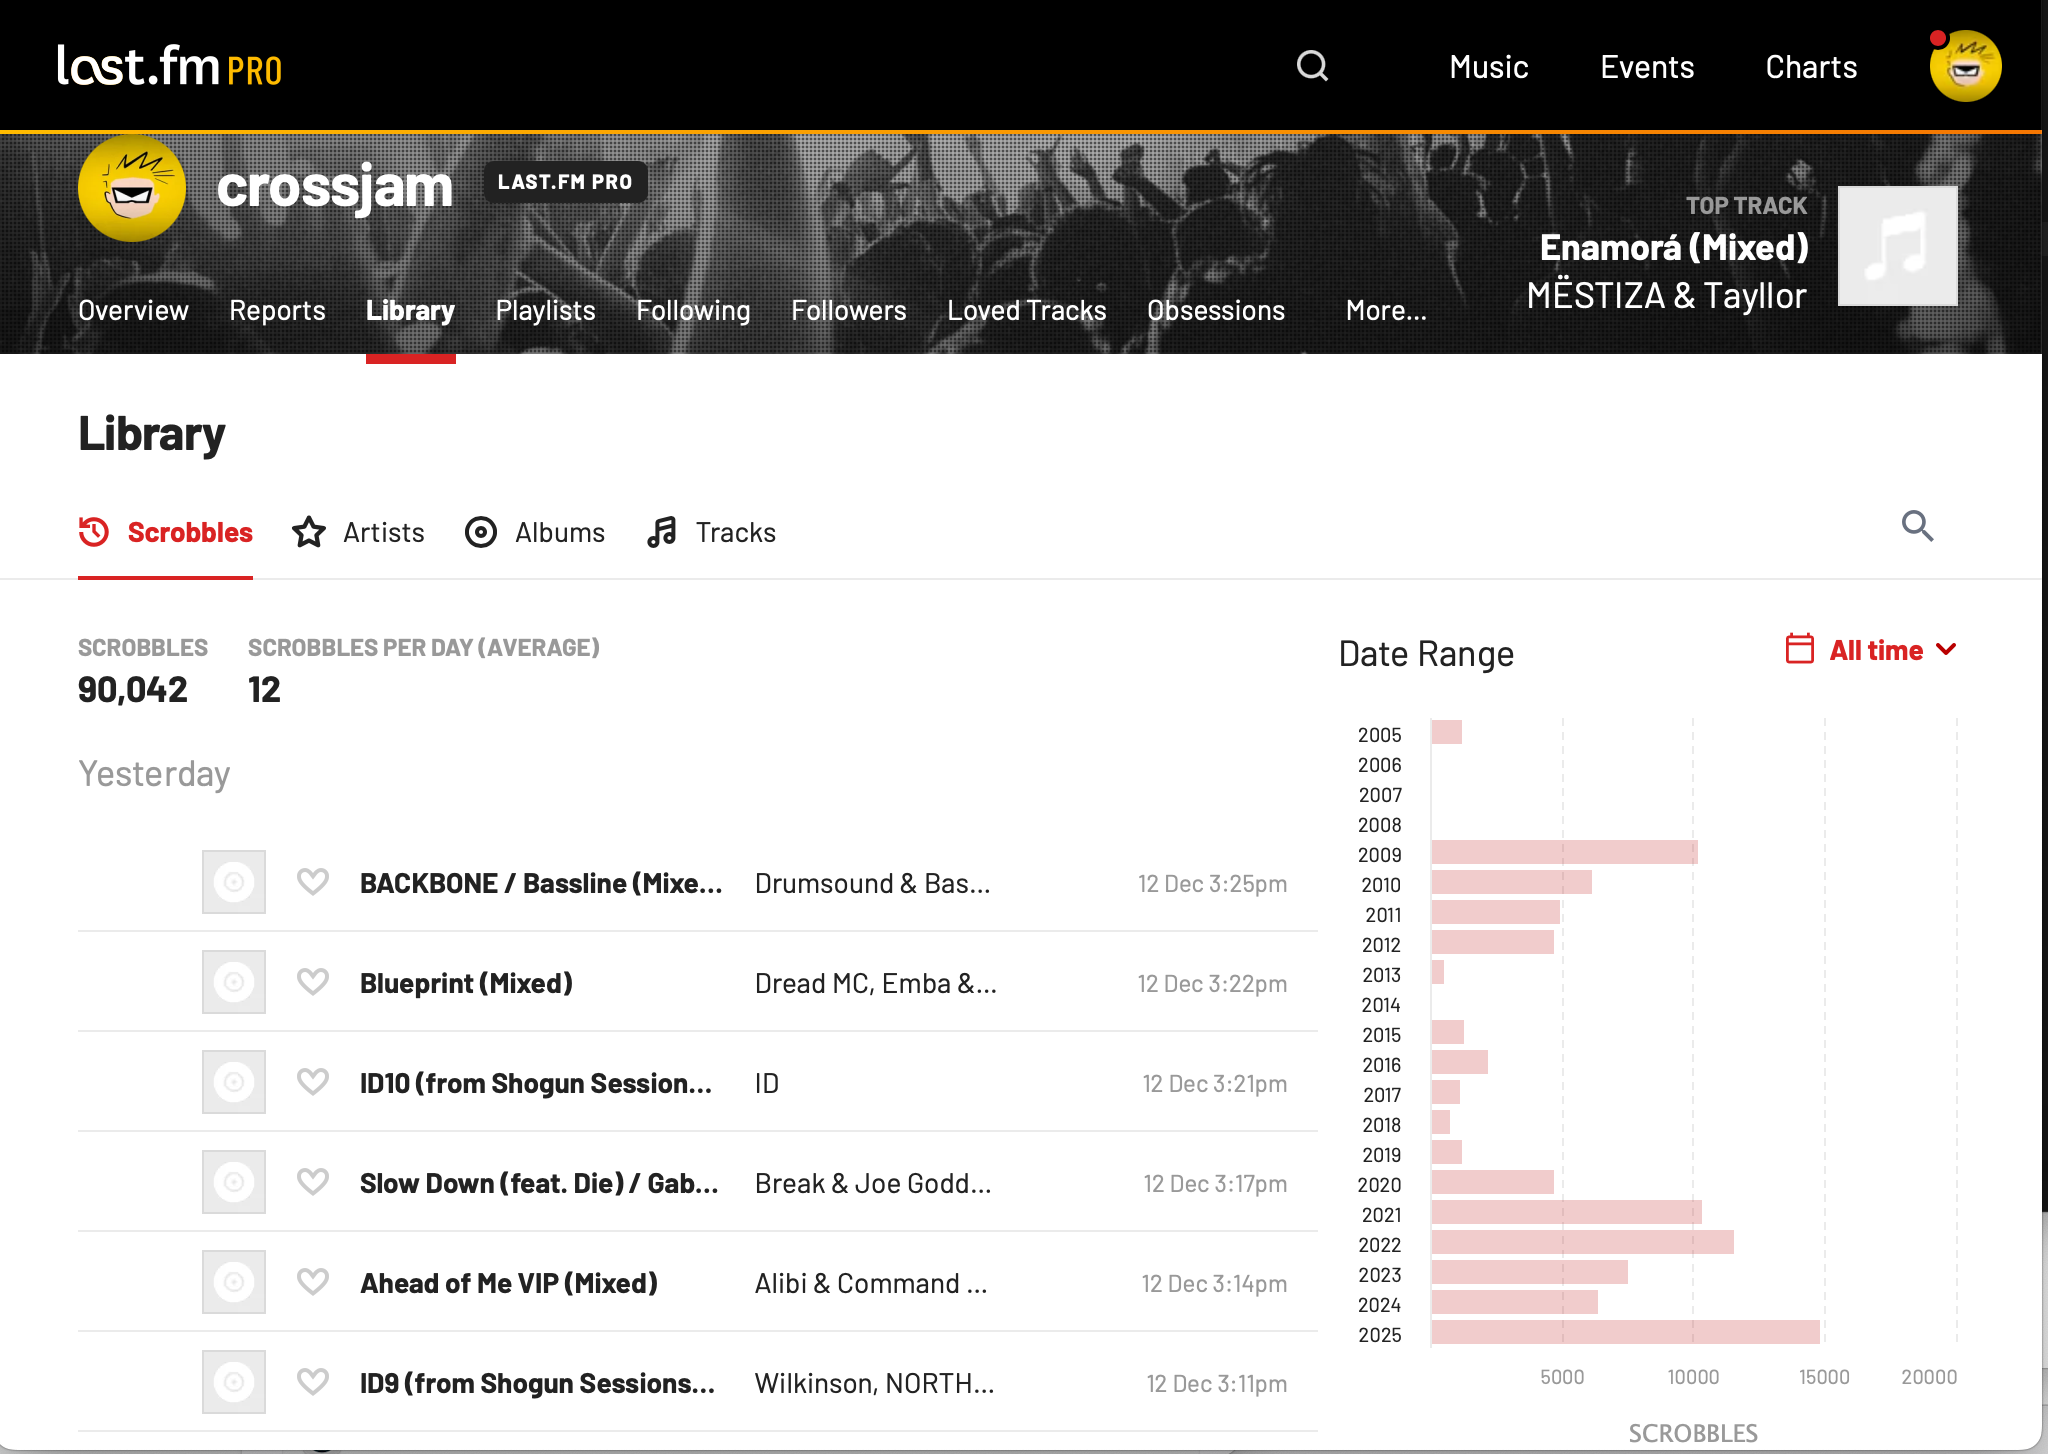Screen dimensions: 2048x1454
Task: Love the track Ahead of Me VIP (Mixed)
Action: (x=313, y=1282)
